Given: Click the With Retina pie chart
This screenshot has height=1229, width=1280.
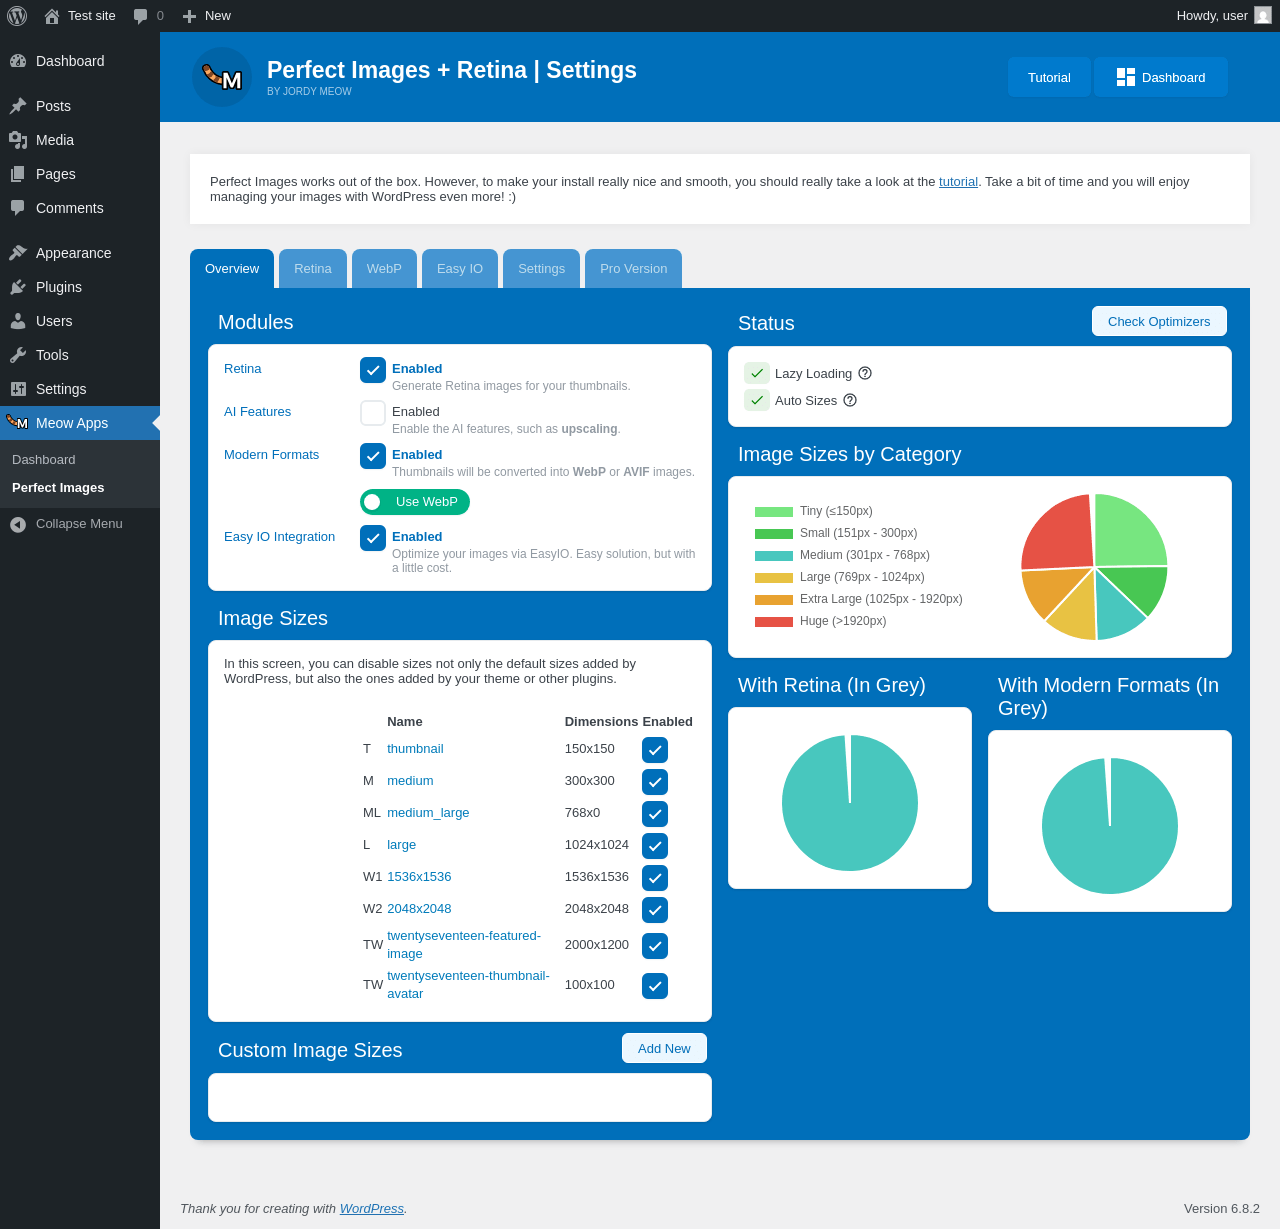Looking at the screenshot, I should pos(850,803).
